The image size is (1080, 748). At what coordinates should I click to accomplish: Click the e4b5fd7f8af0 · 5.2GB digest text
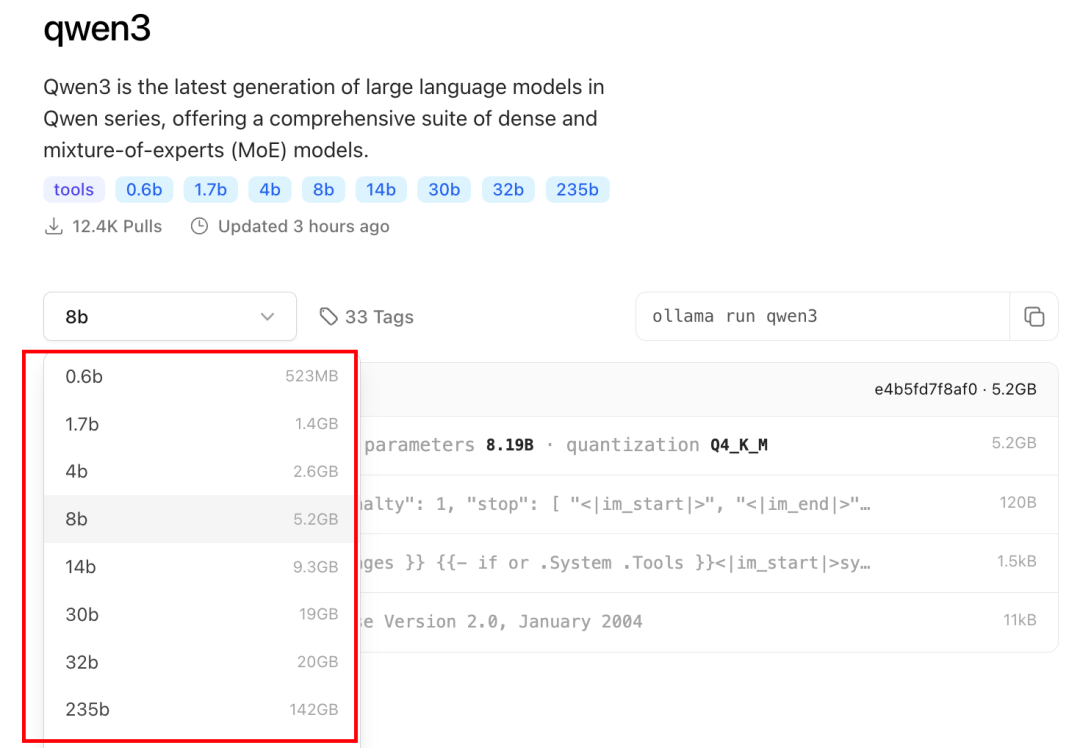[955, 389]
